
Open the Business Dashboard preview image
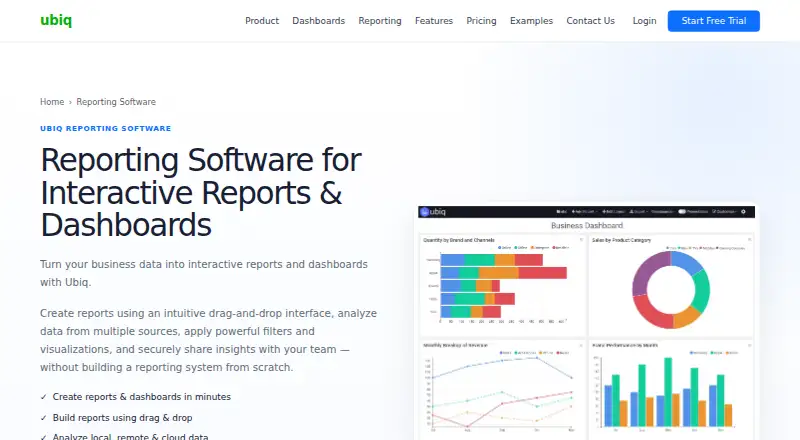point(586,323)
